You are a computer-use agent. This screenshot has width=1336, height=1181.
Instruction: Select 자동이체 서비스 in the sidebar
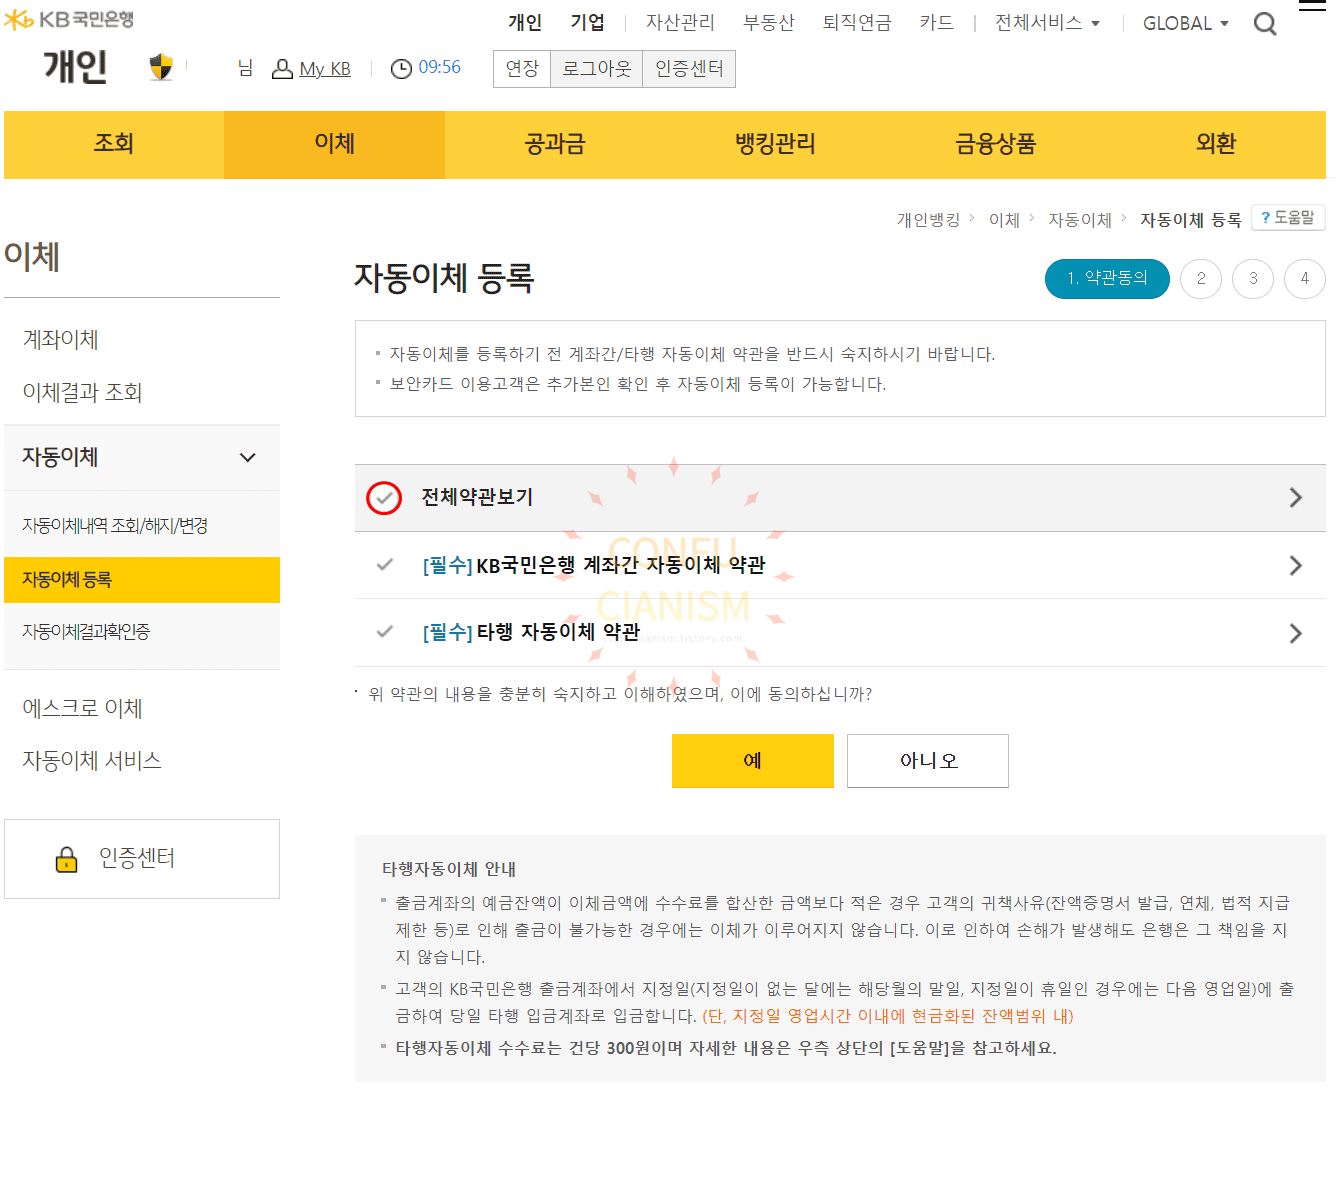point(92,761)
